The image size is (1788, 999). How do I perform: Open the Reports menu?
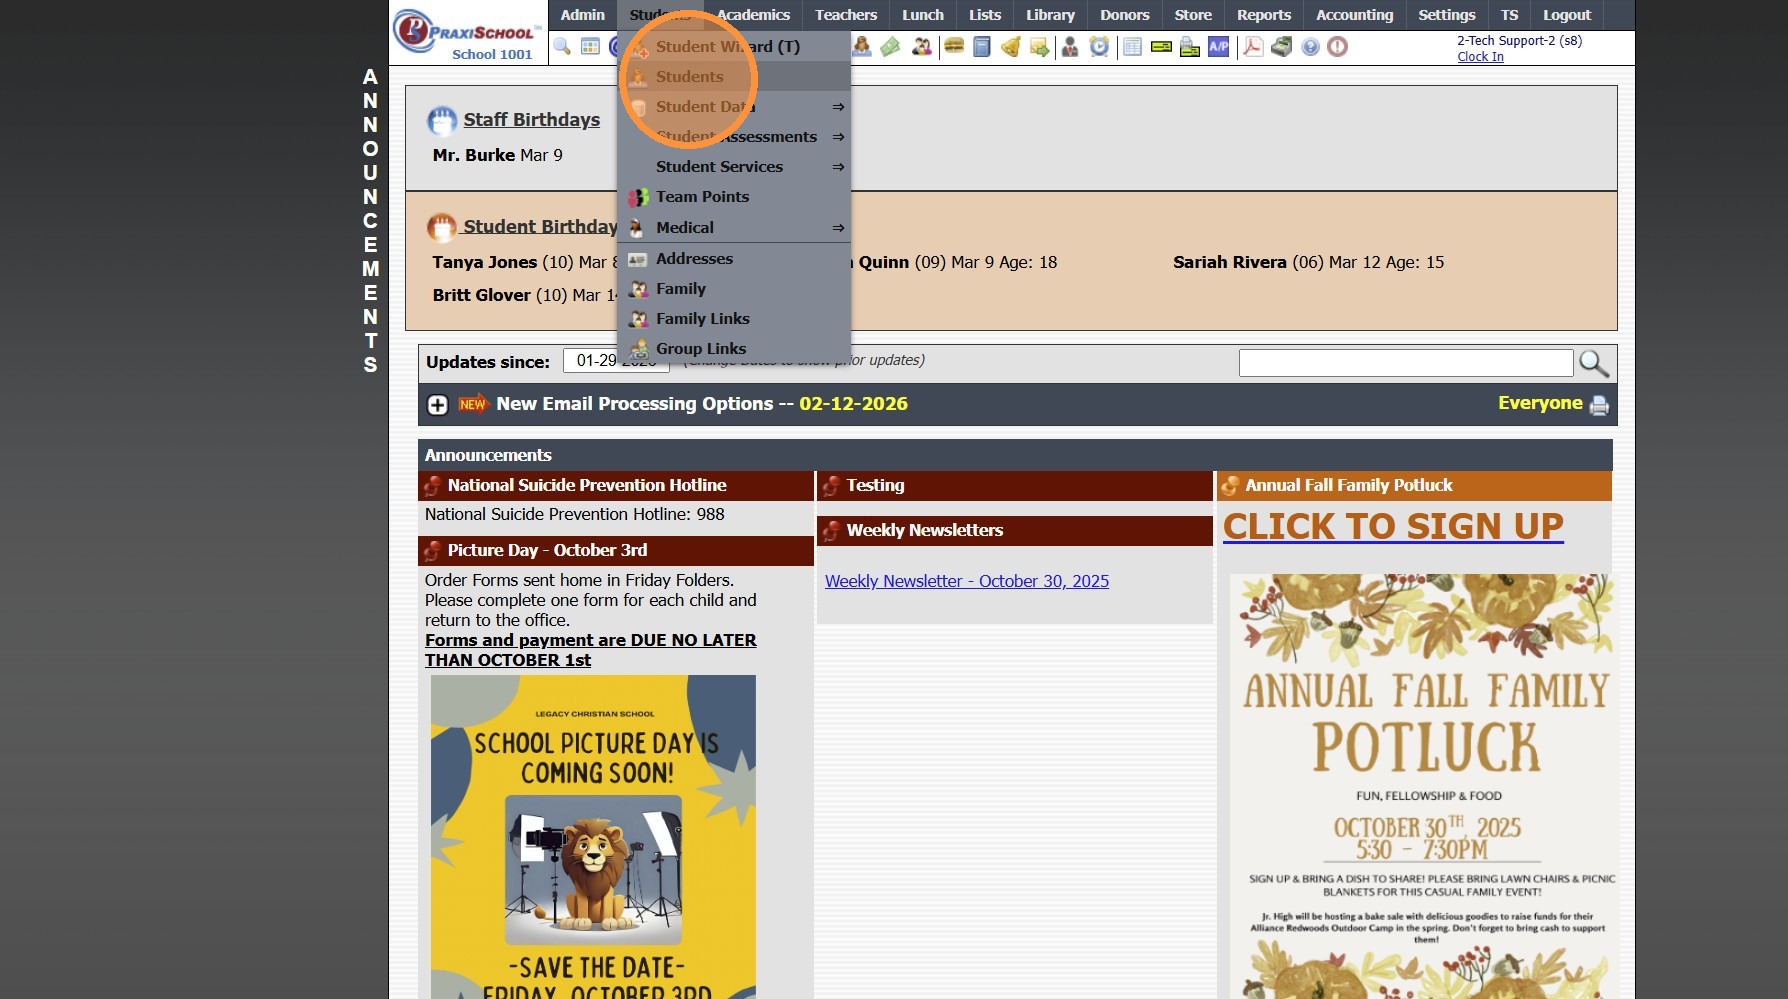click(x=1264, y=15)
